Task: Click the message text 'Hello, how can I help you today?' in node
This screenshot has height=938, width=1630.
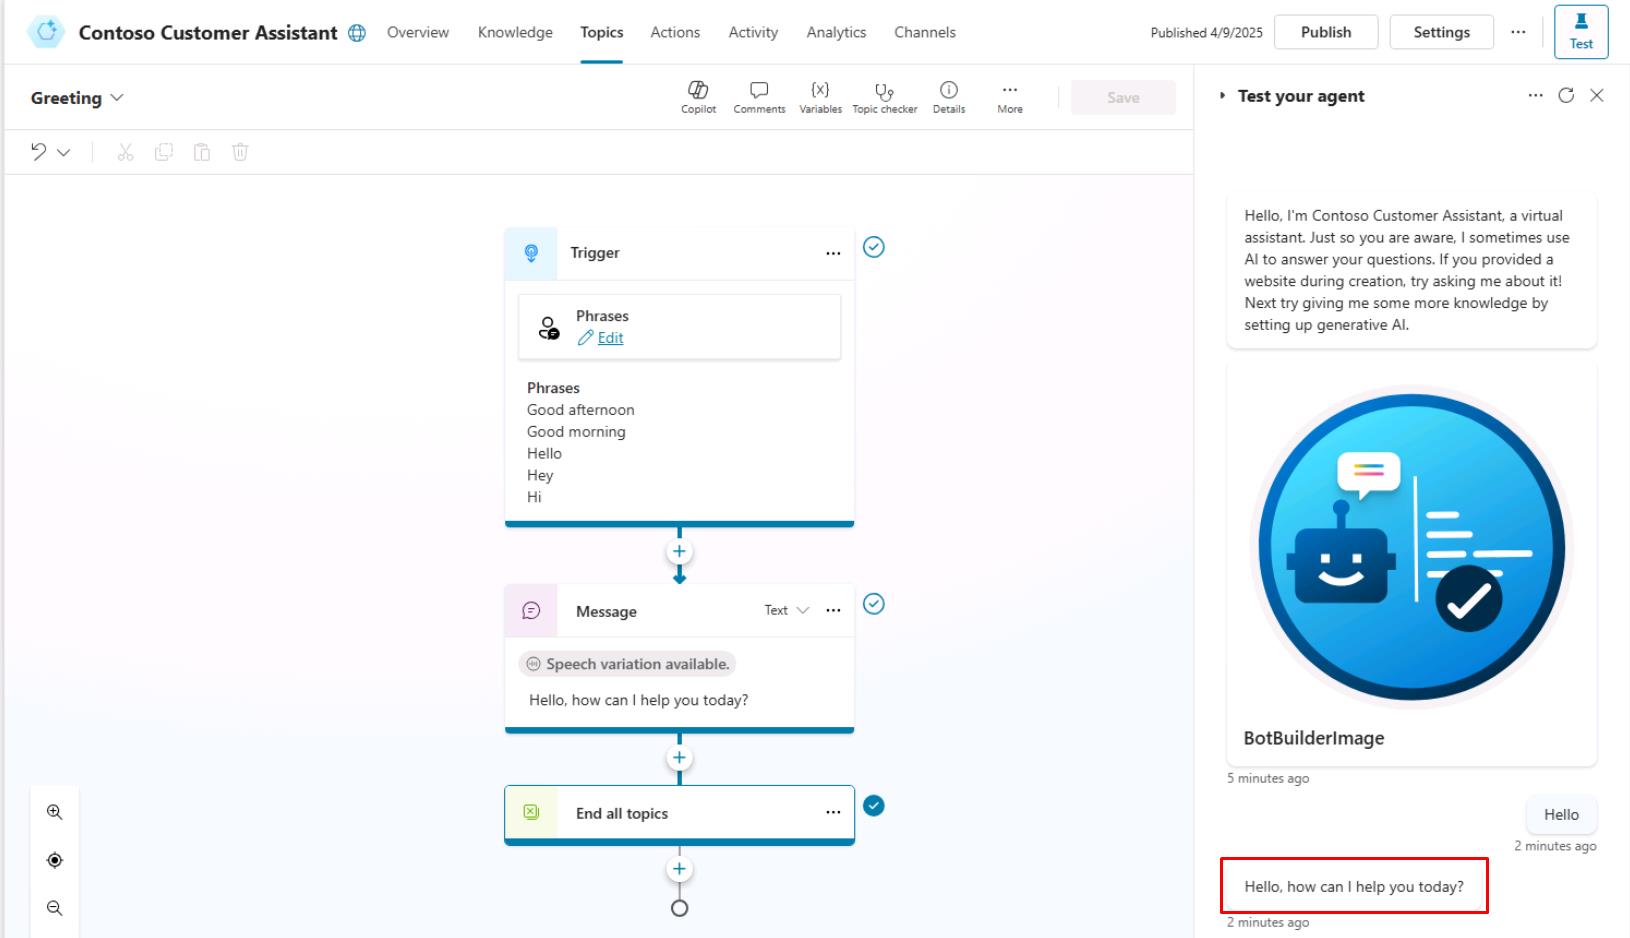Action: click(x=639, y=700)
